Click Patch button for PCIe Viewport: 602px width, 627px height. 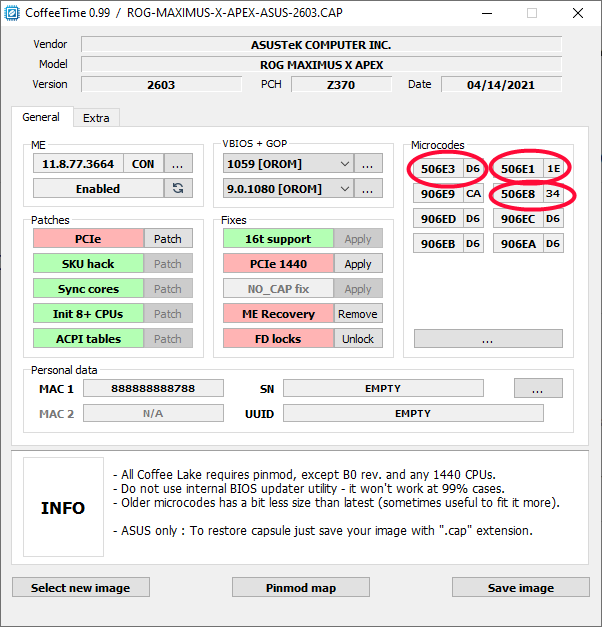pyautogui.click(x=168, y=239)
